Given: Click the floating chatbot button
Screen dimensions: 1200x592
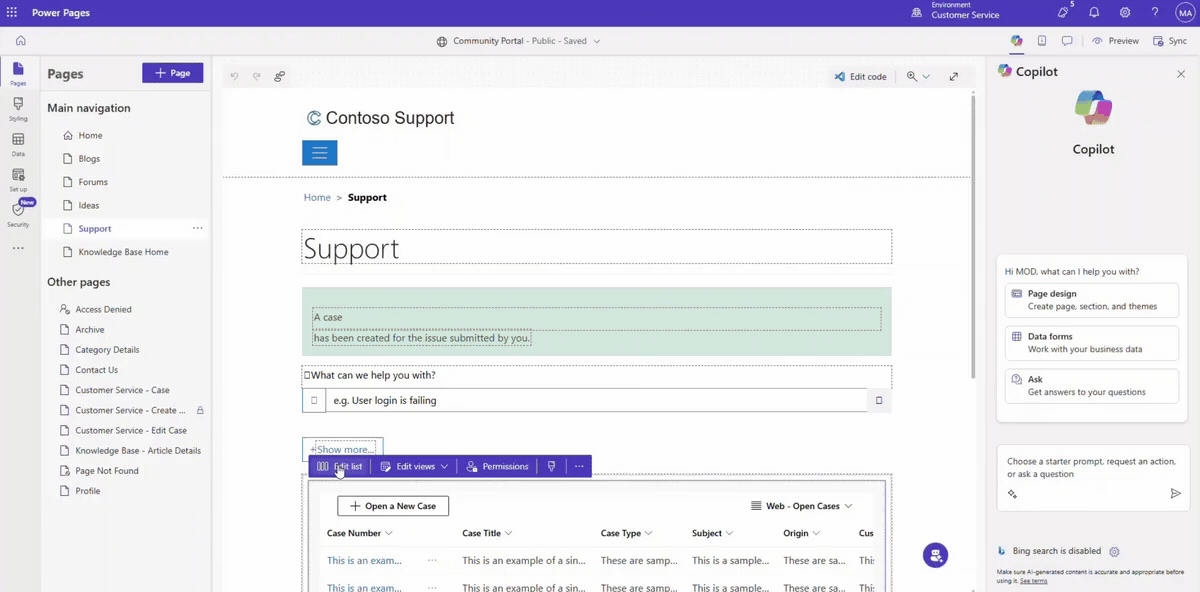Looking at the screenshot, I should click(935, 555).
